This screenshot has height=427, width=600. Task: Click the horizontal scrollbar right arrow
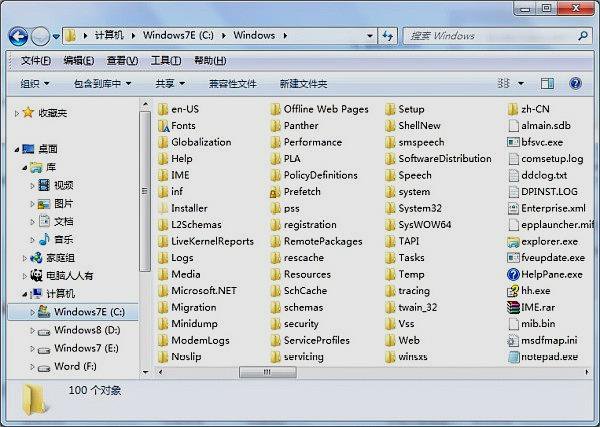pos(587,372)
